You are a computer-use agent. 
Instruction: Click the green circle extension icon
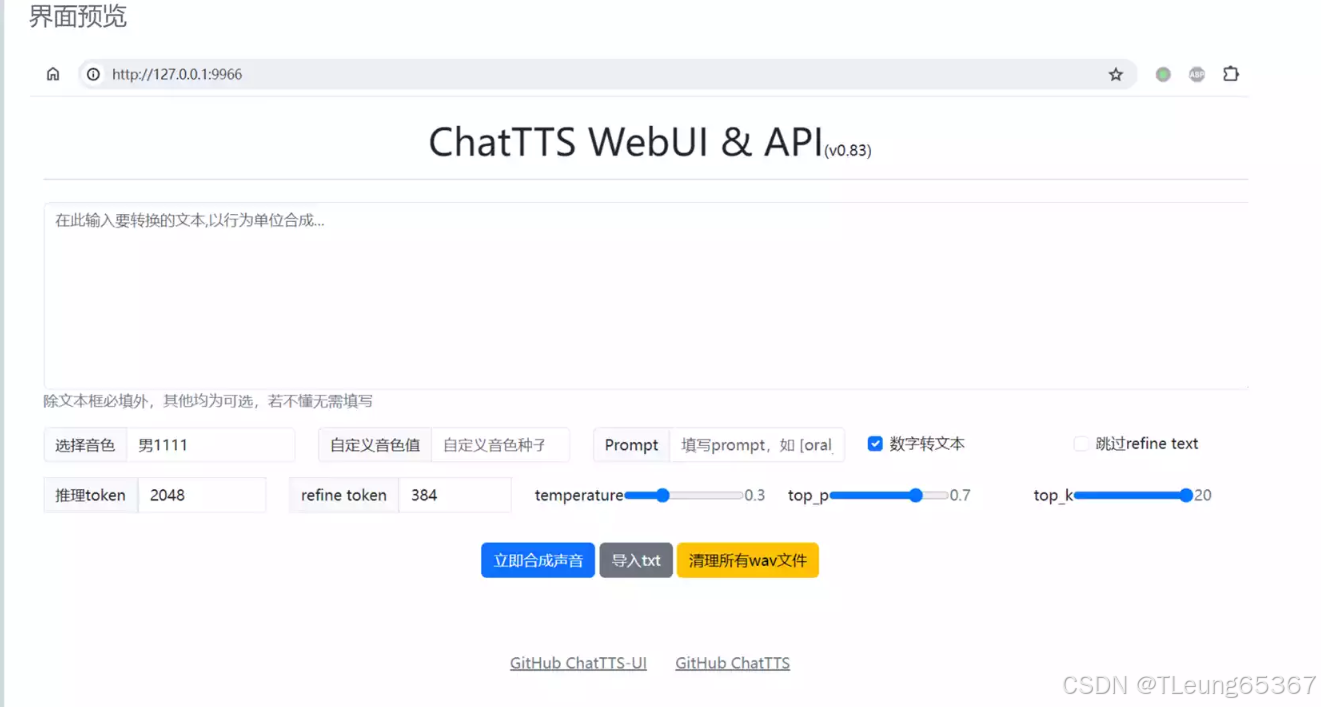click(x=1163, y=74)
